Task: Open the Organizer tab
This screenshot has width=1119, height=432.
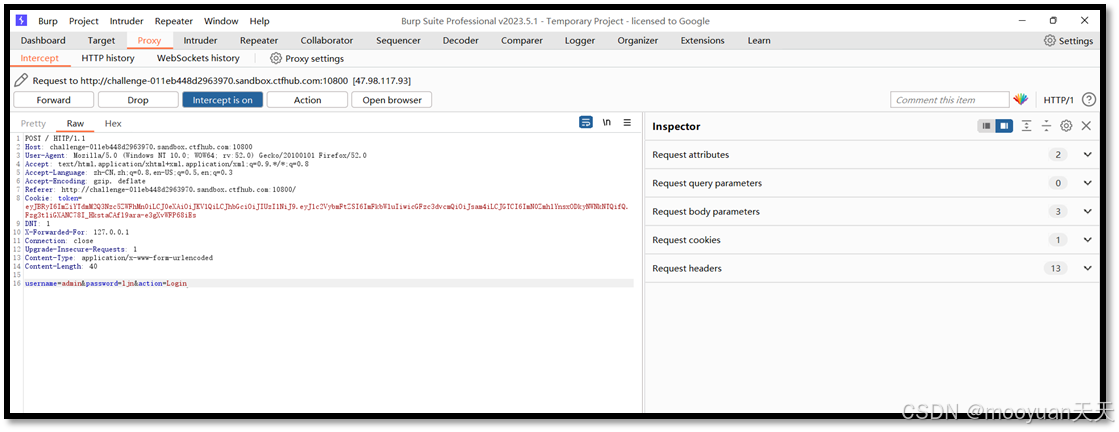Action: (638, 41)
